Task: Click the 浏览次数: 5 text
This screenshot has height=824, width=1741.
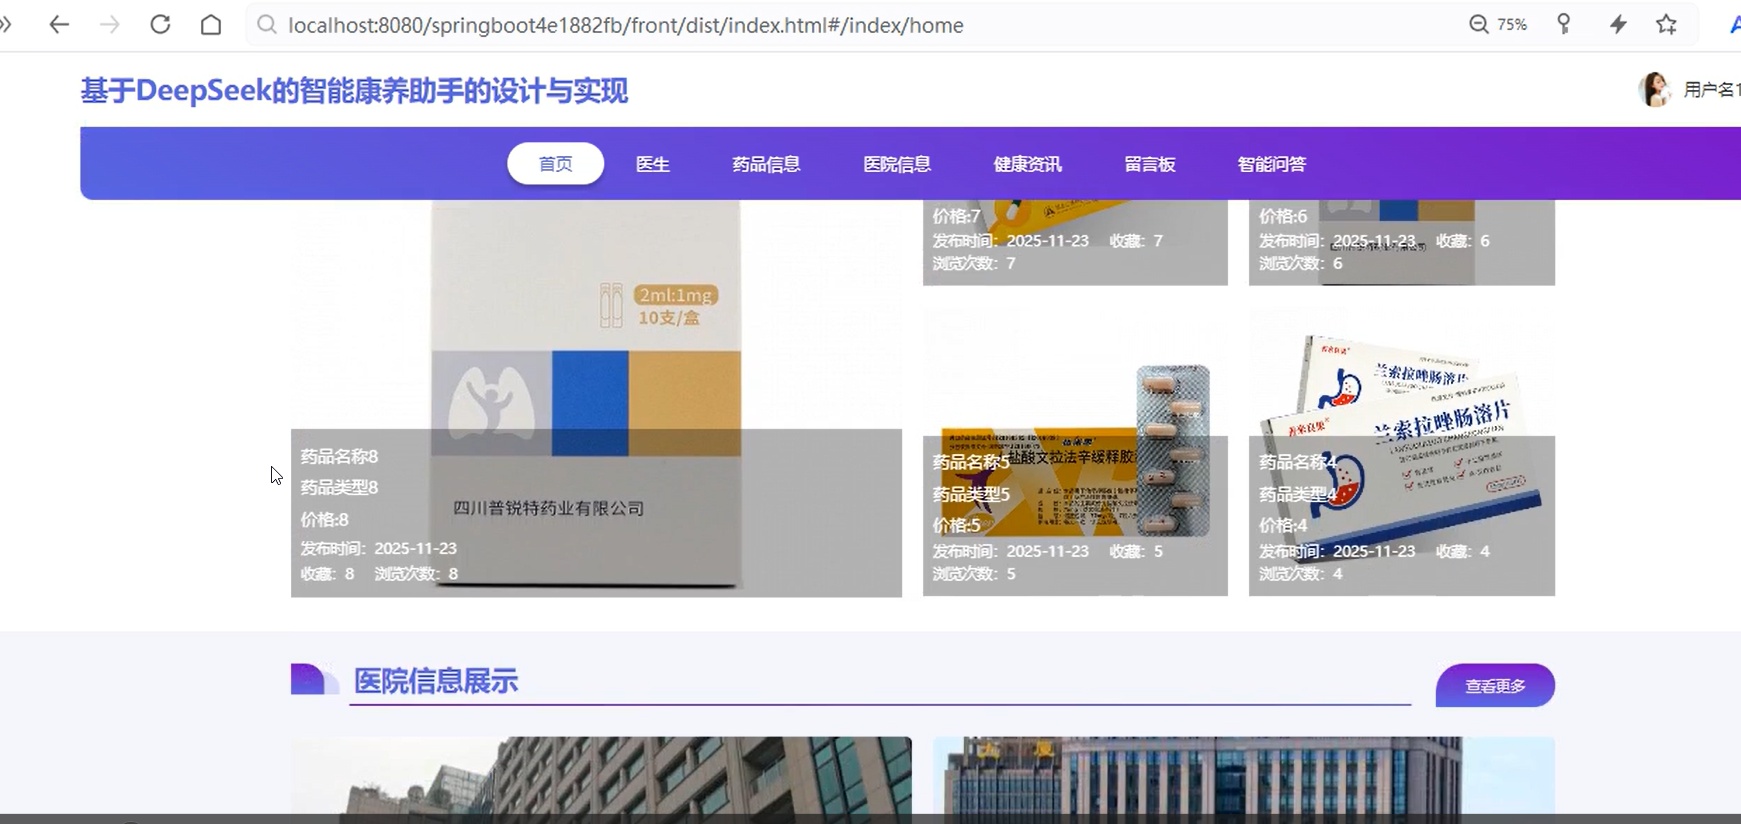Action: pos(974,574)
